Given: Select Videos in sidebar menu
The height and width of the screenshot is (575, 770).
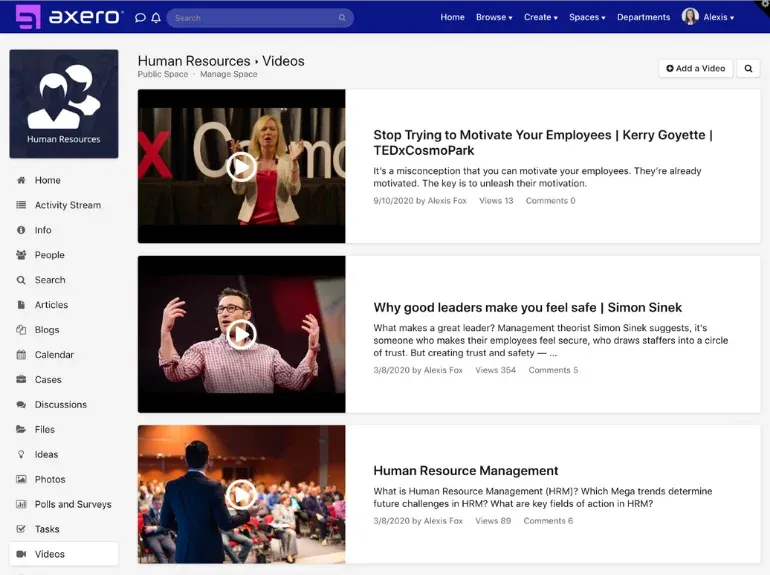Looking at the screenshot, I should (x=64, y=554).
